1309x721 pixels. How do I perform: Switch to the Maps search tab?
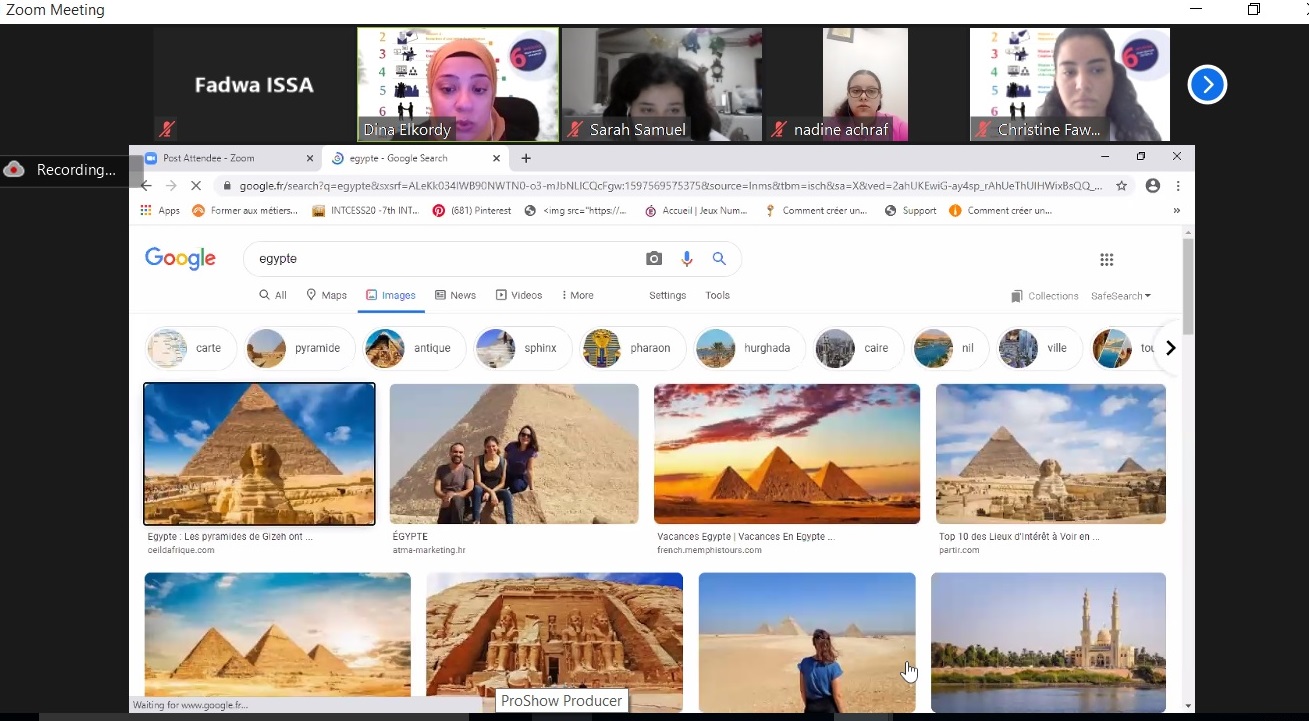coord(327,296)
